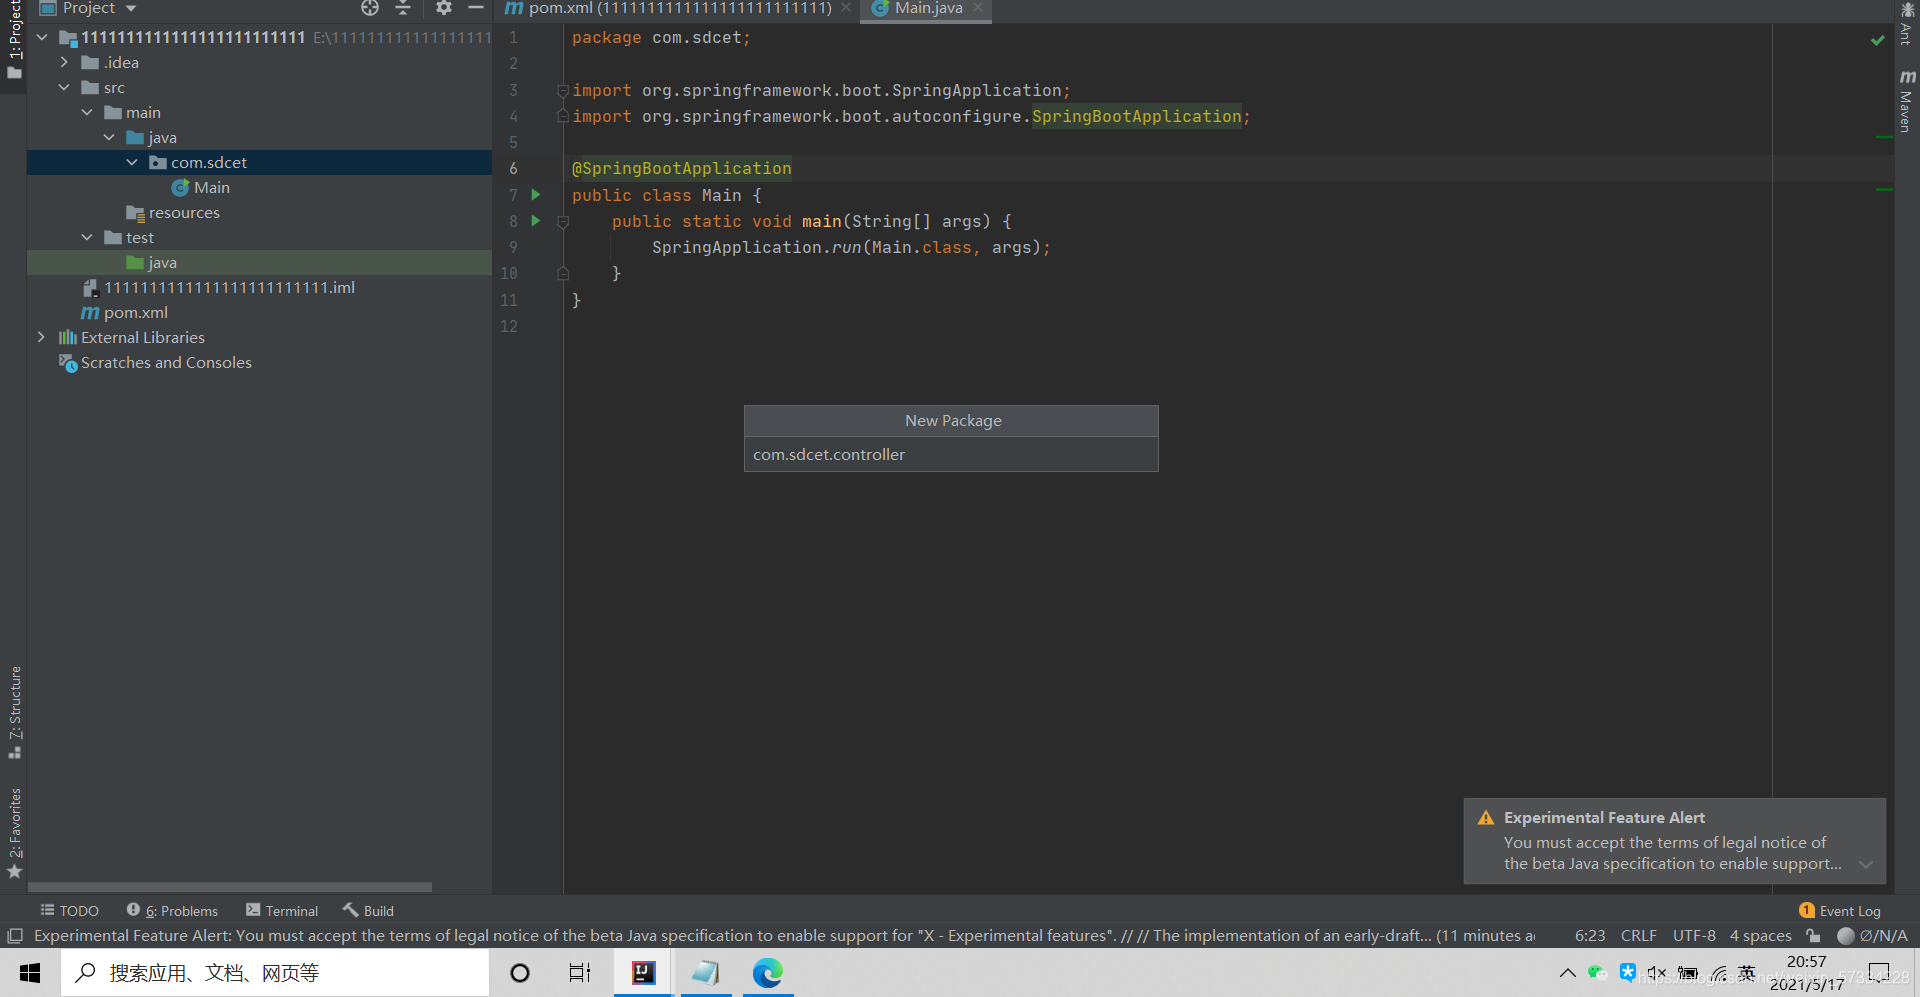Open the Problems tool window
The height and width of the screenshot is (997, 1920).
pyautogui.click(x=172, y=910)
